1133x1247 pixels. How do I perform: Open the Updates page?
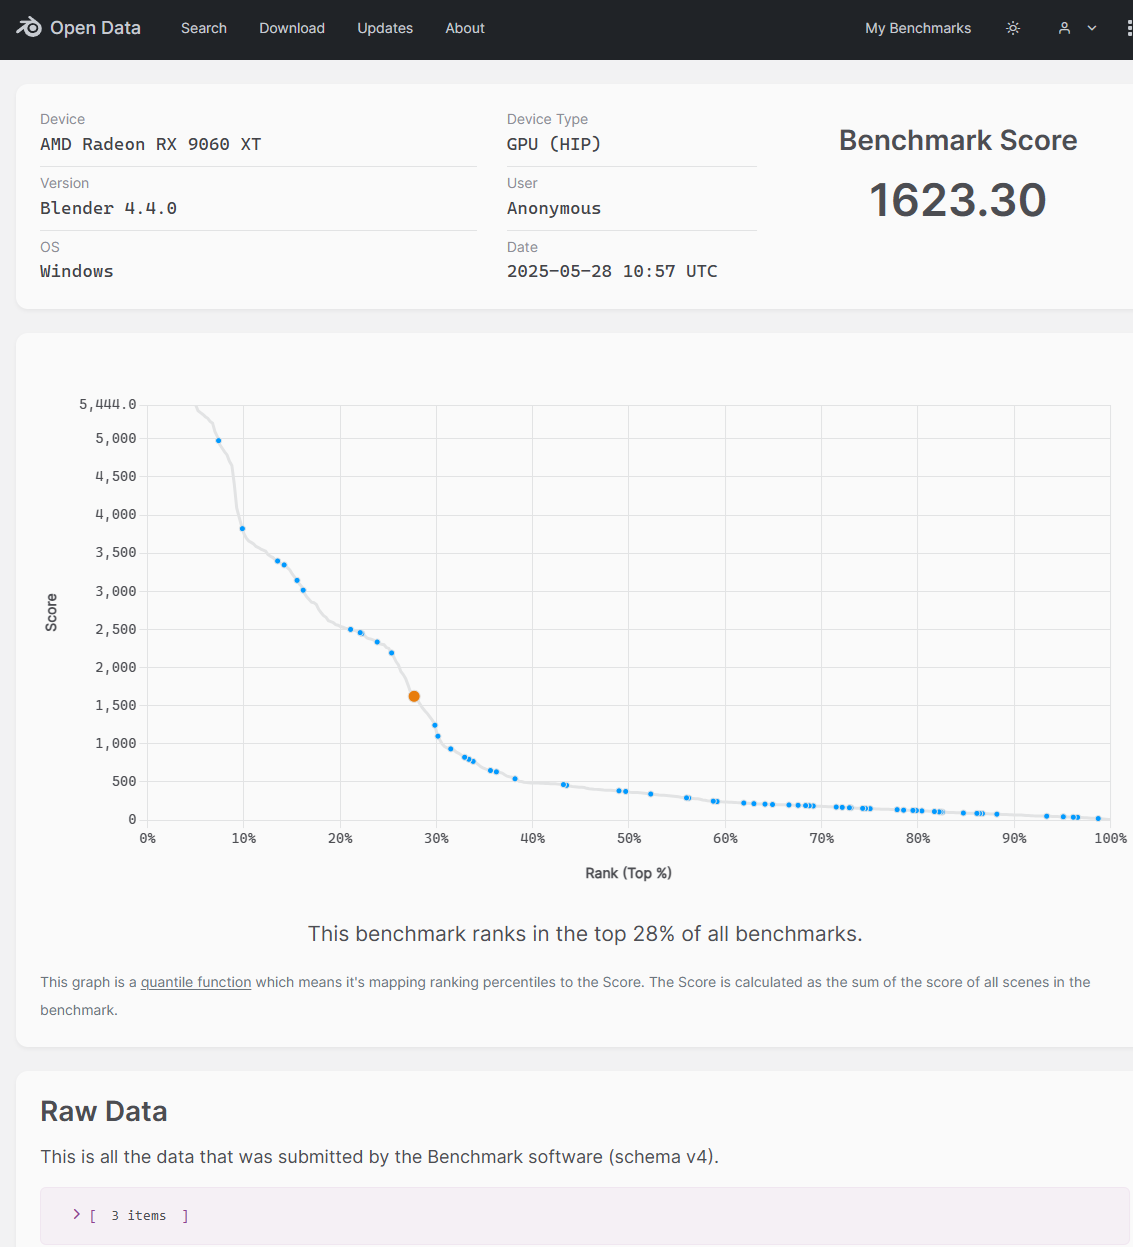point(385,28)
